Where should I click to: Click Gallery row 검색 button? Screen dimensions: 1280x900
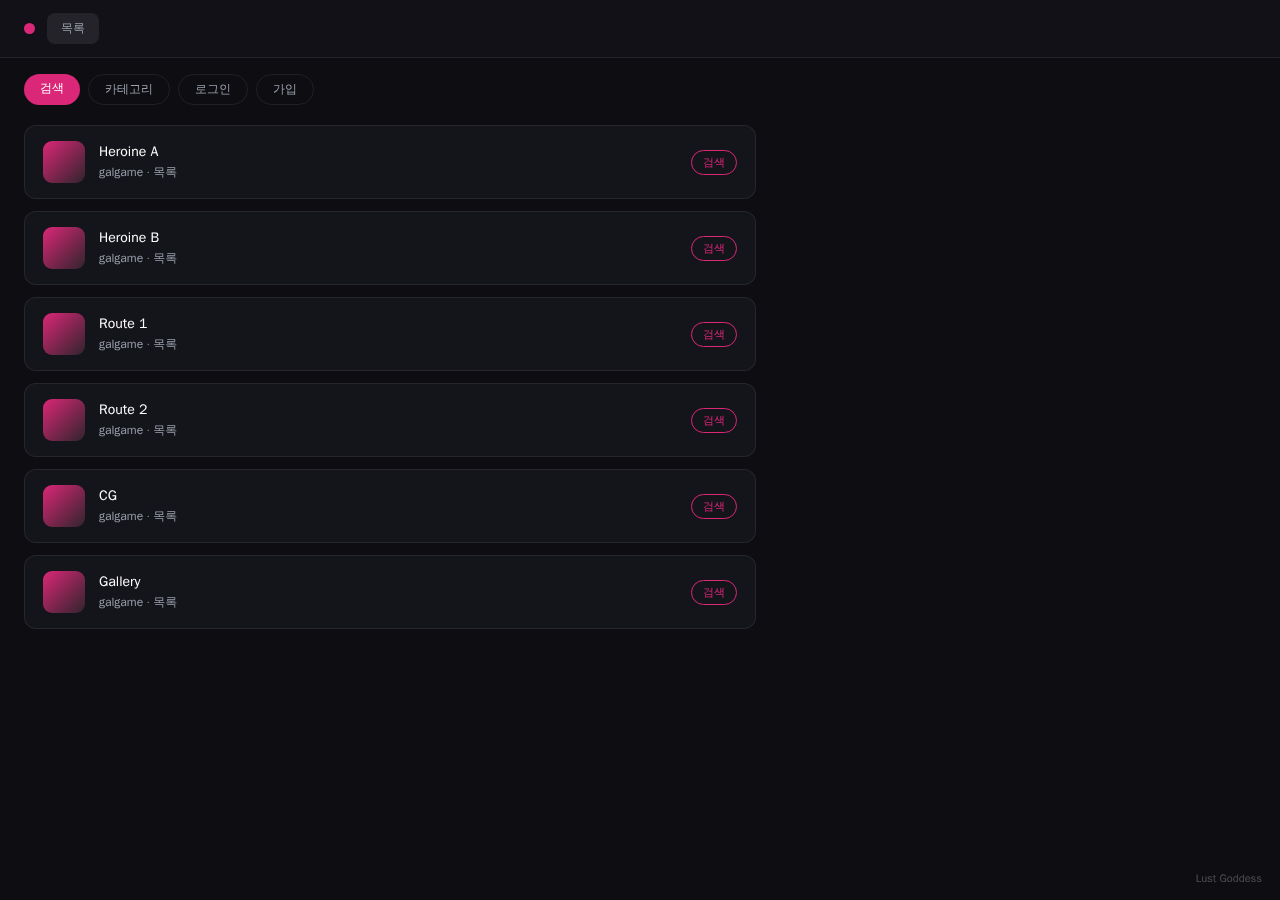click(x=714, y=592)
